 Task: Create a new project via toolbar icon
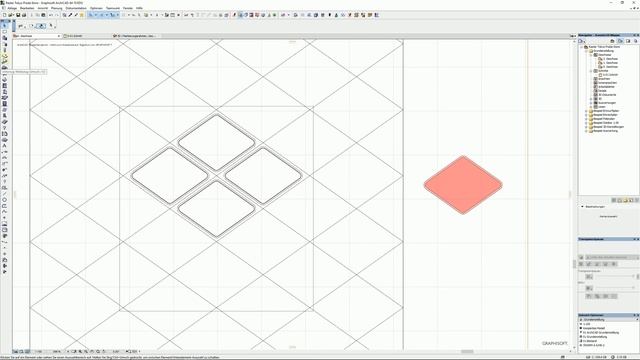pyautogui.click(x=4, y=15)
